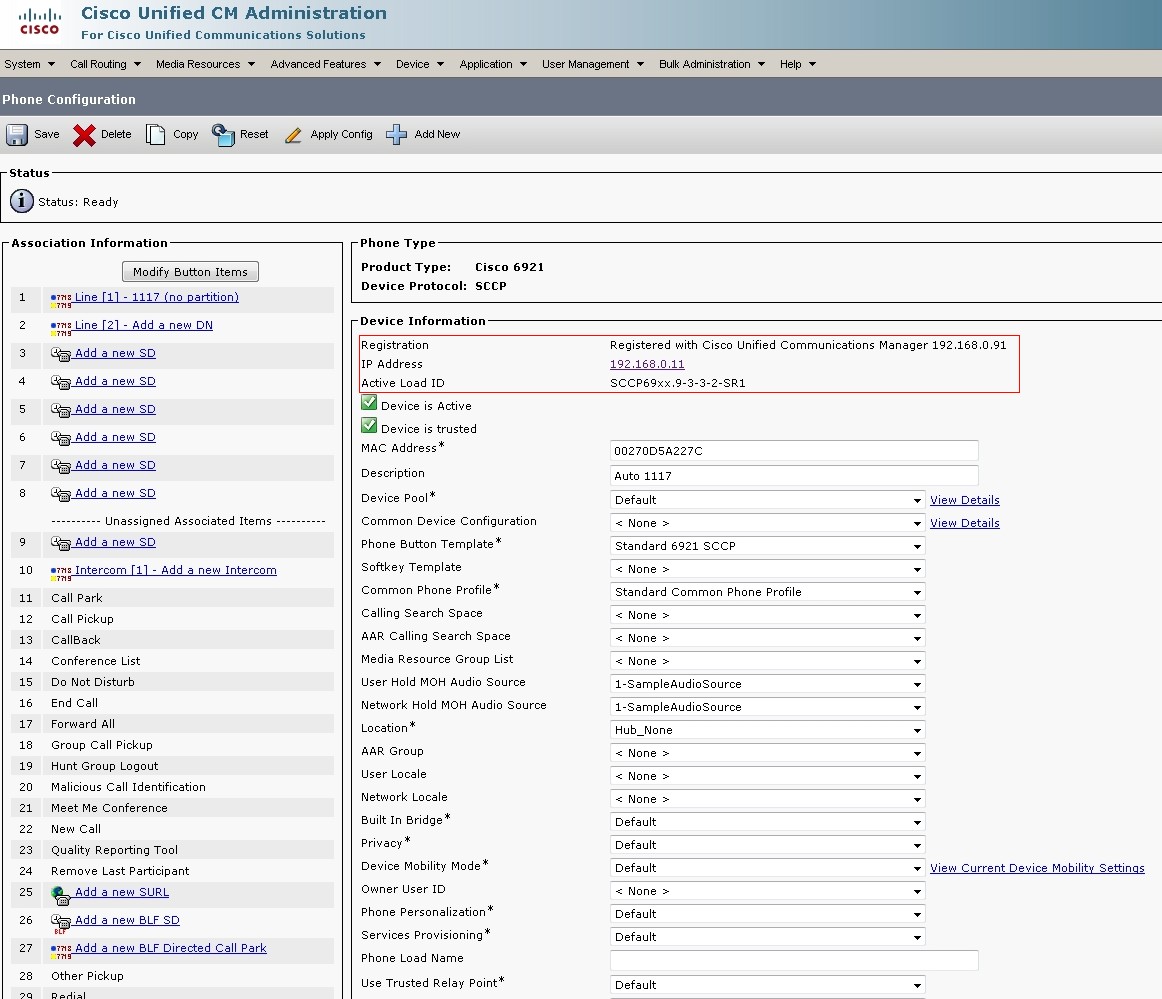Click View Details next to Device Pool

965,500
